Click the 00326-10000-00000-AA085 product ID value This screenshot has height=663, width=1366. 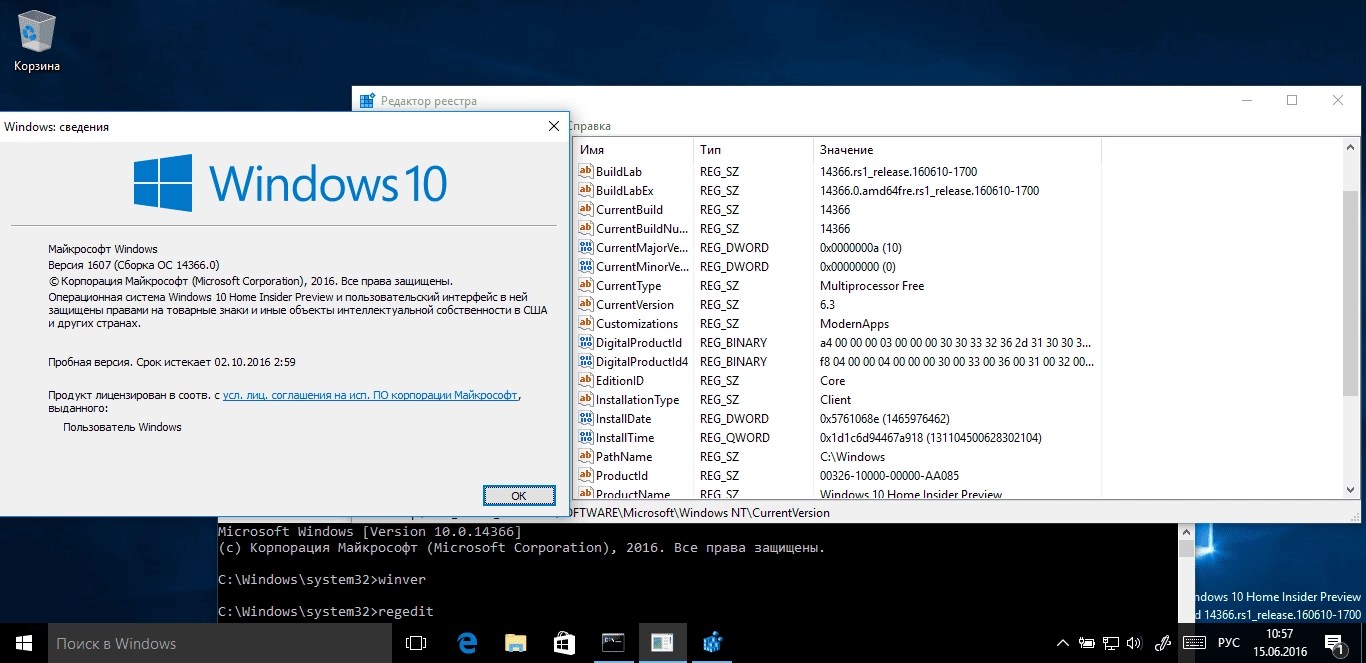click(x=889, y=475)
